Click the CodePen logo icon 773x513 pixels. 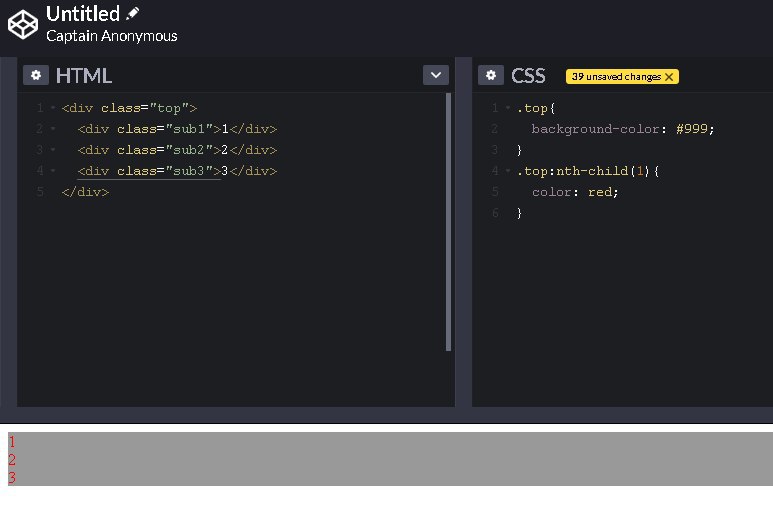tap(23, 25)
